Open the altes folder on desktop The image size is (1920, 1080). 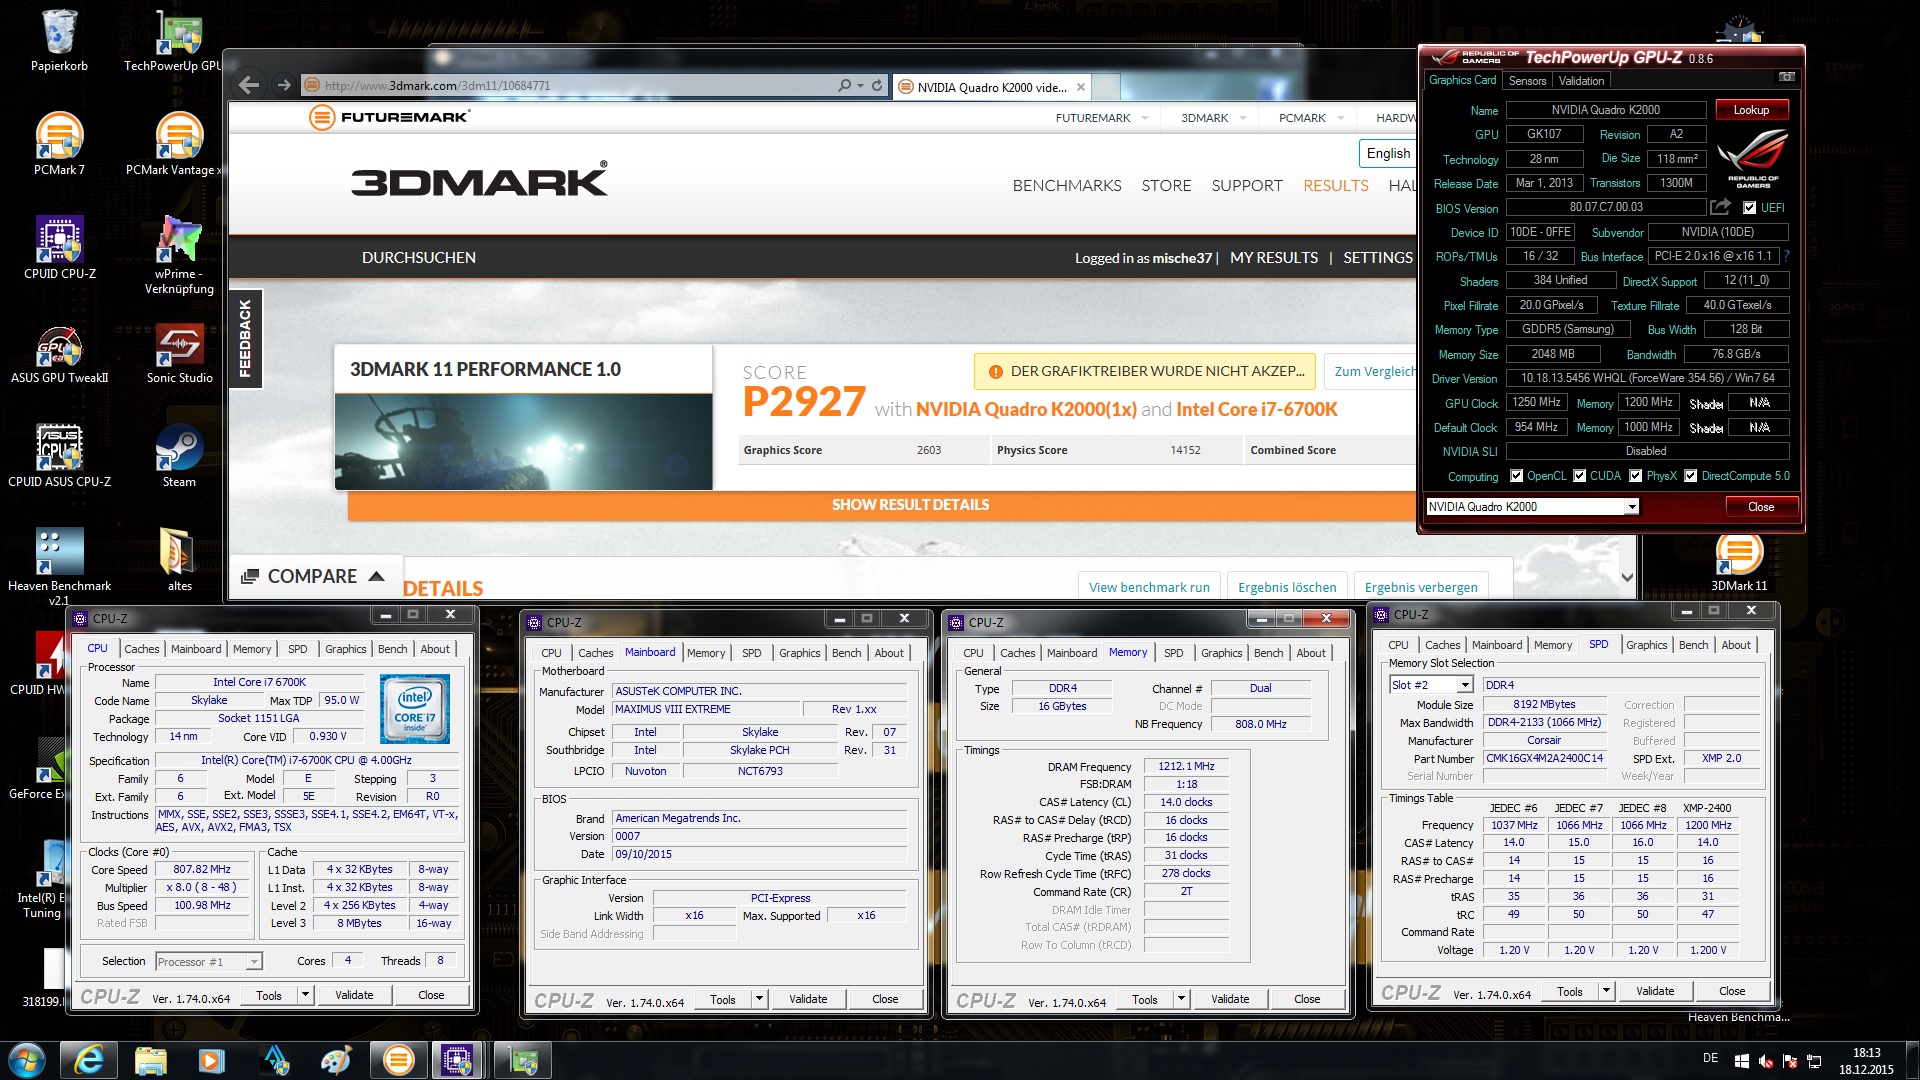coord(179,560)
